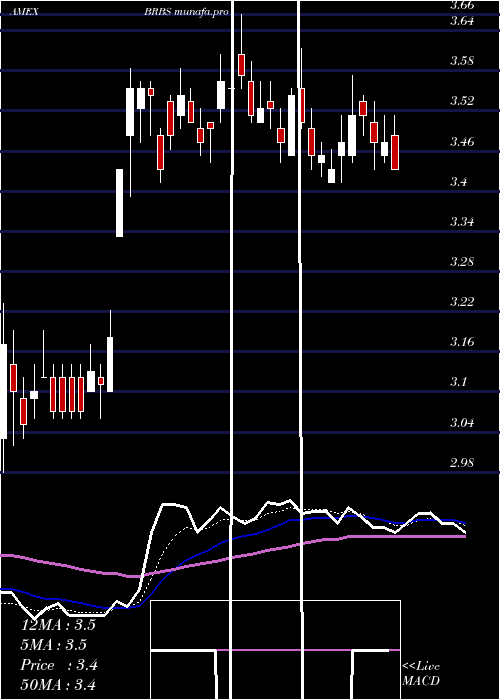Click the 3.4 price axis label
The height and width of the screenshot is (700, 500).
click(458, 182)
